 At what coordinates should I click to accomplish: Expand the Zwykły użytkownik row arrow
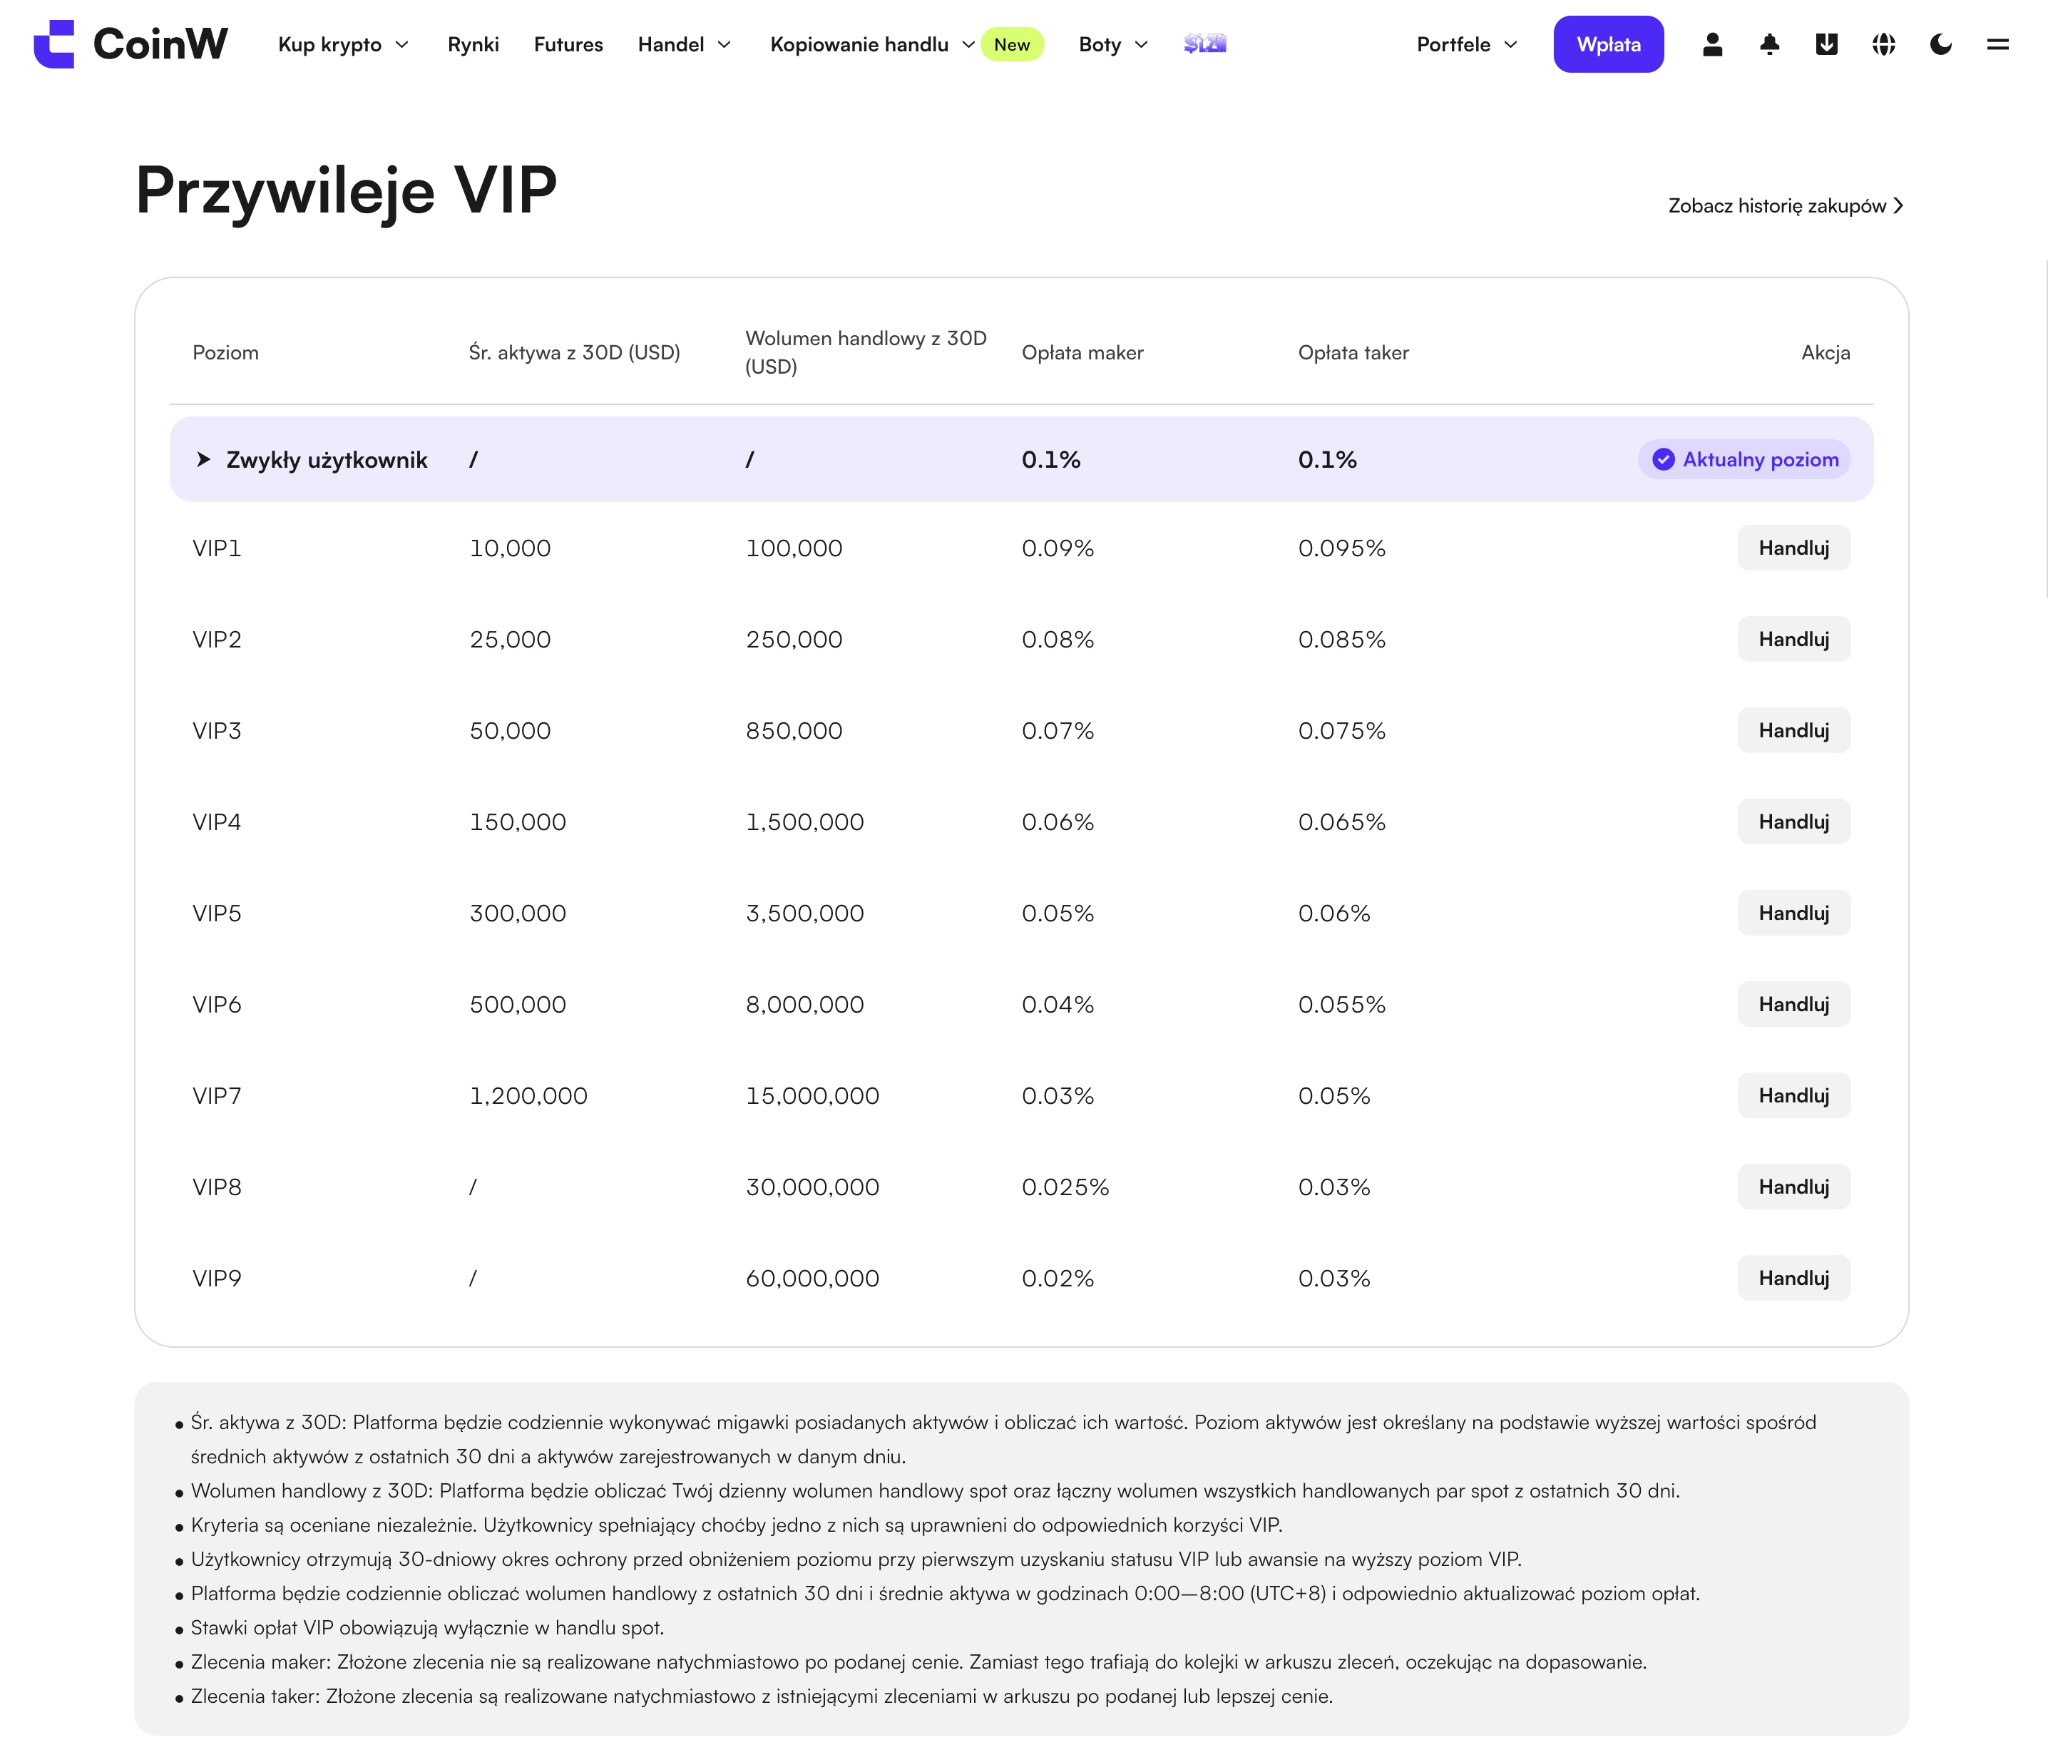204,459
